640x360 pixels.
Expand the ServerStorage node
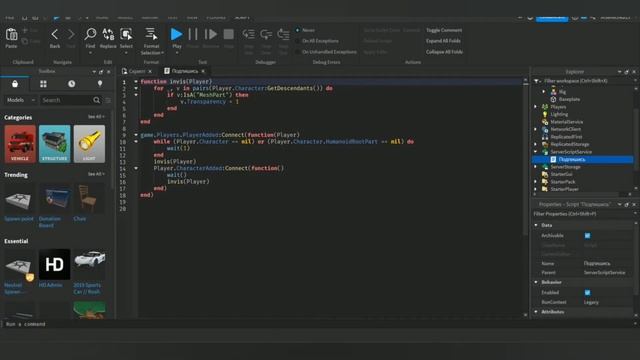click(536, 167)
